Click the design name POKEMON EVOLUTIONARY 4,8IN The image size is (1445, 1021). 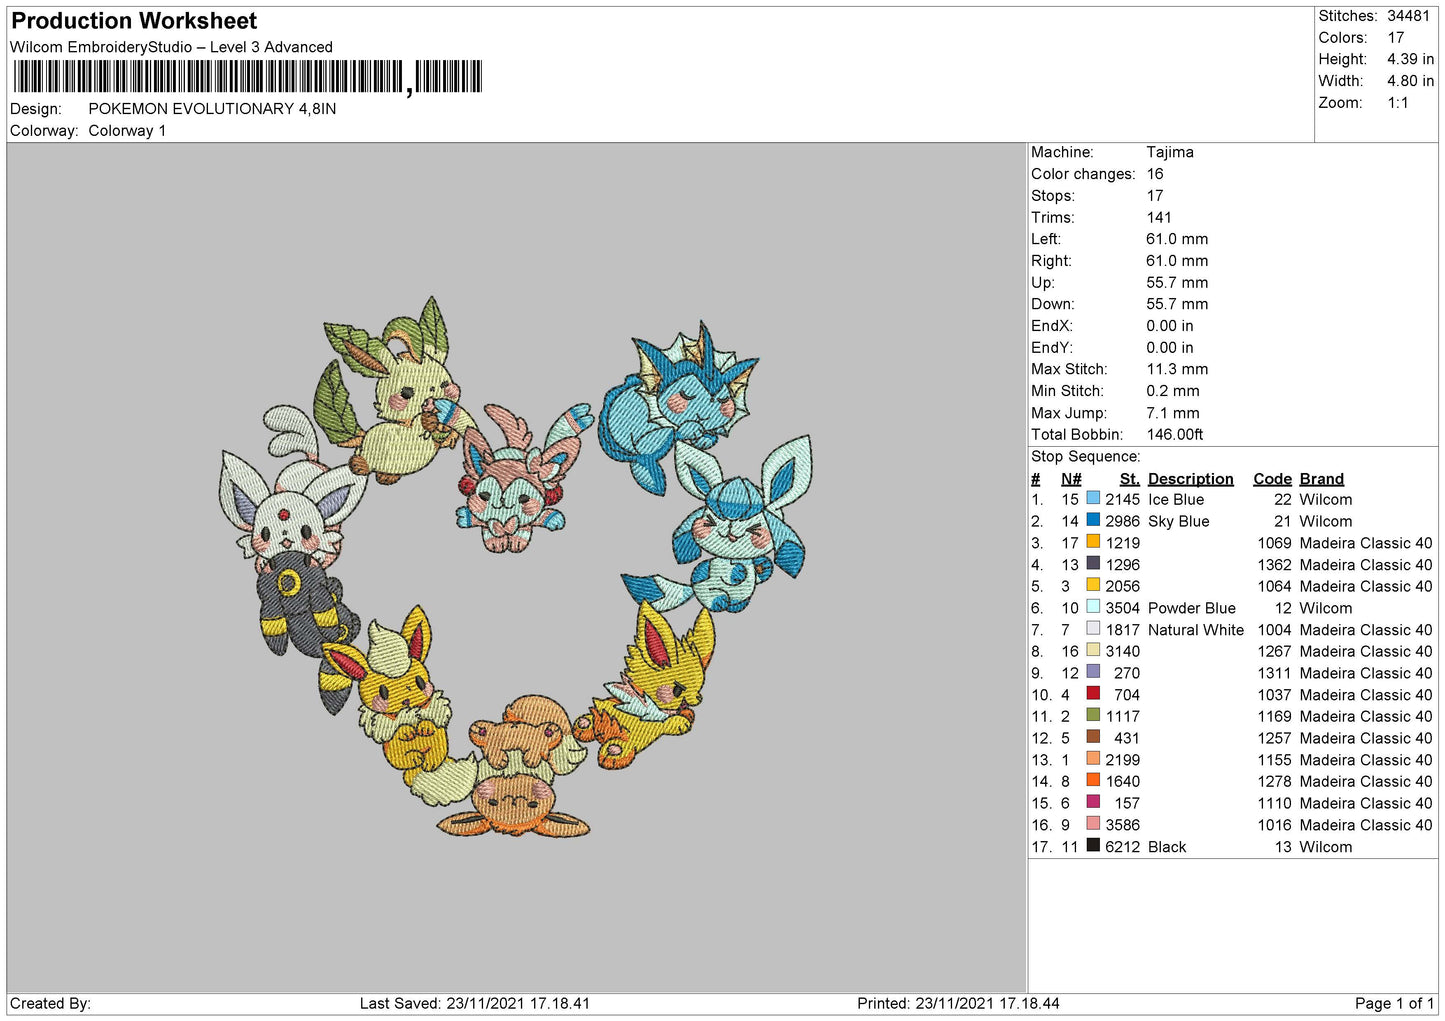coord(212,109)
